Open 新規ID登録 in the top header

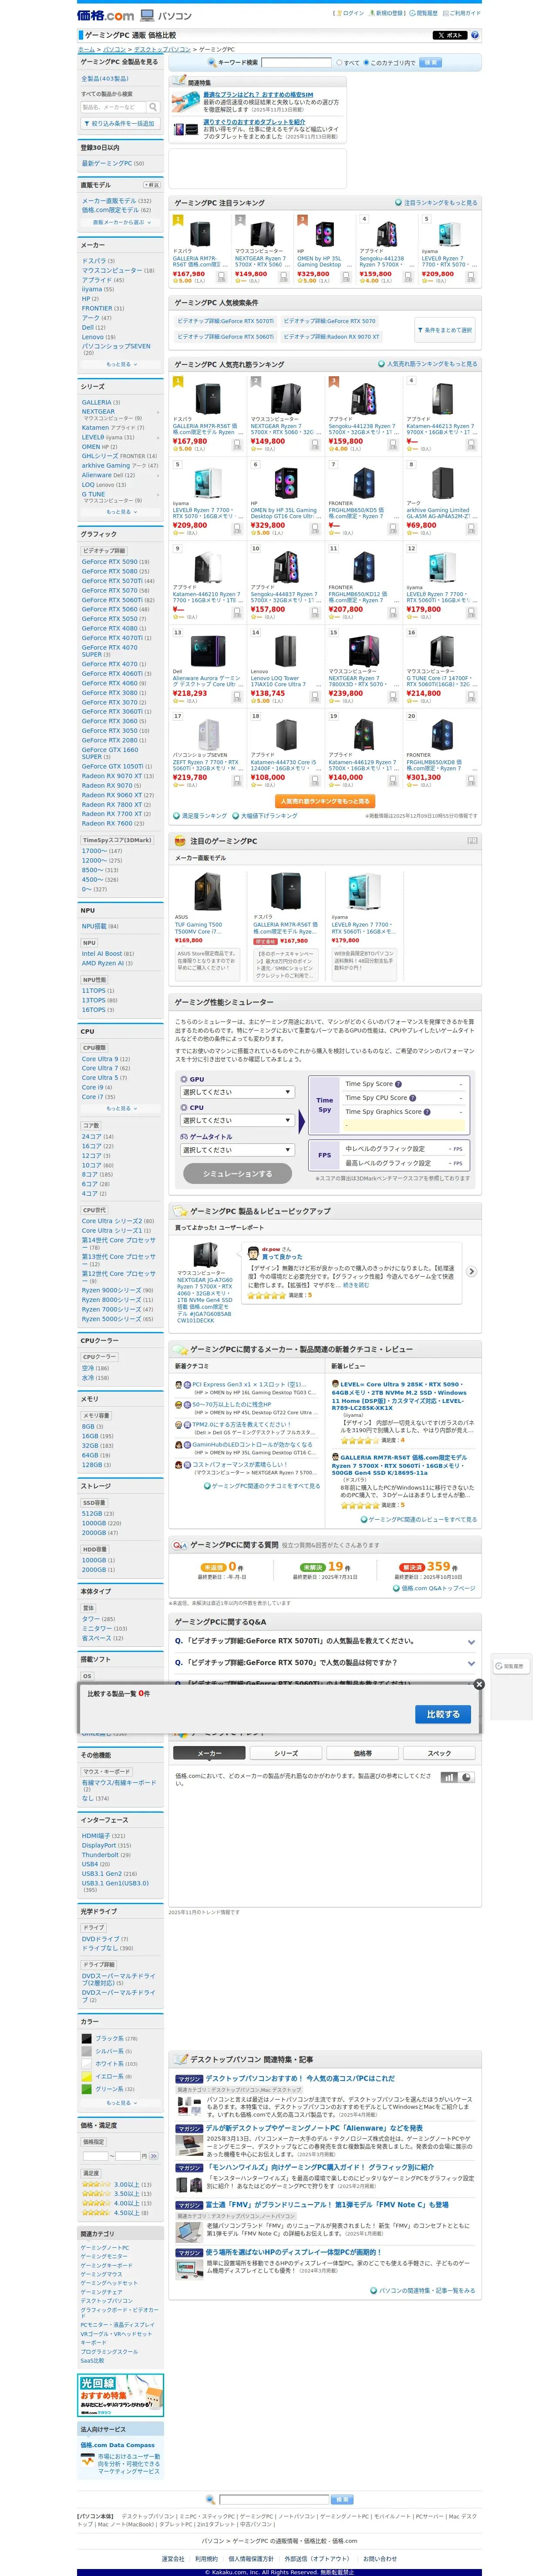389,13
